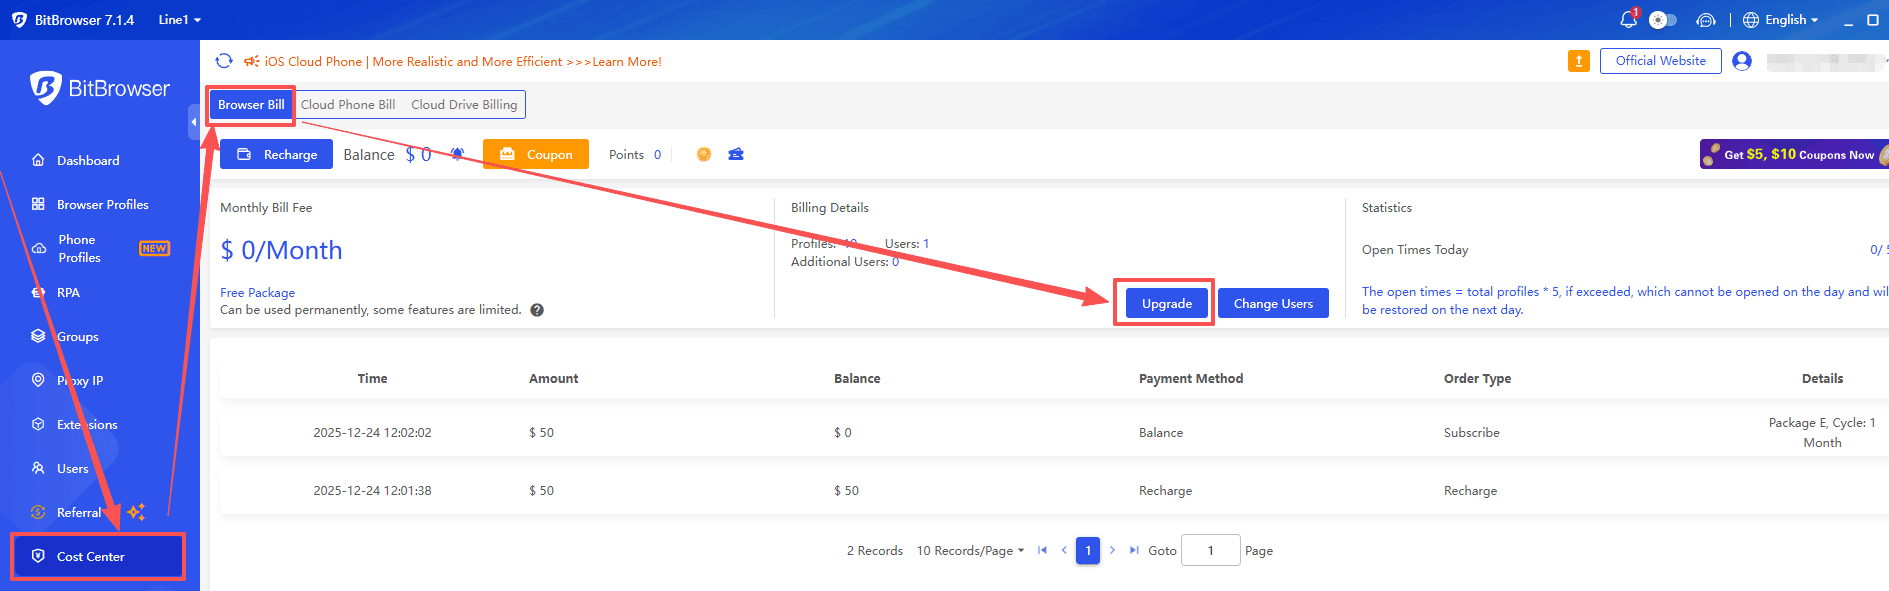Viewport: 1889px width, 591px height.
Task: Click the Free Package link
Action: [258, 293]
